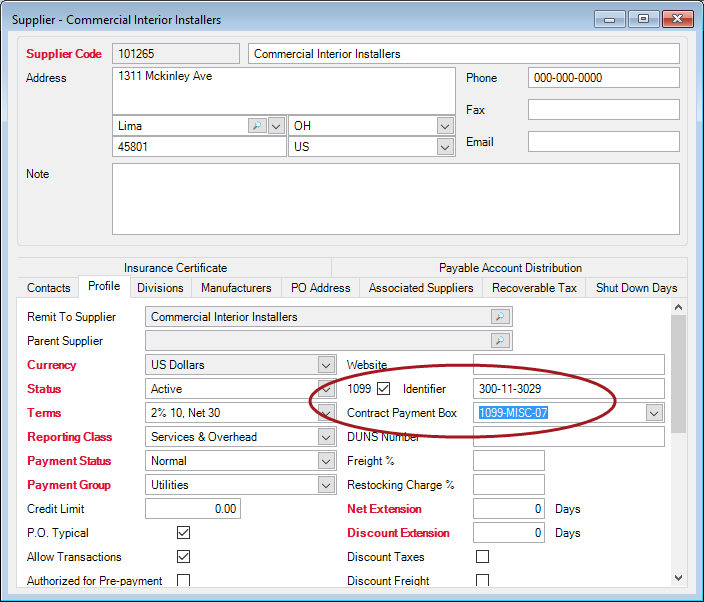Viewport: 704px width, 602px height.
Task: Click the Freight % field
Action: [x=509, y=461]
